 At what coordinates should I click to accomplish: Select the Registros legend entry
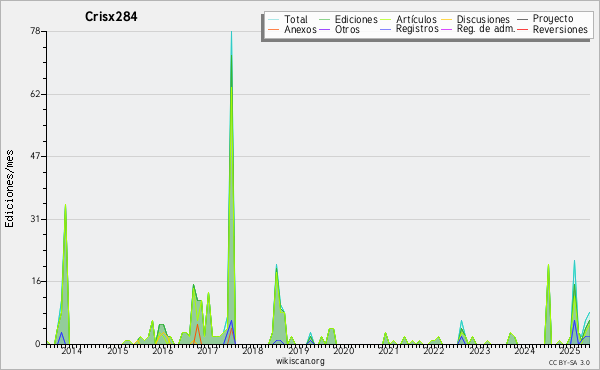(x=409, y=29)
